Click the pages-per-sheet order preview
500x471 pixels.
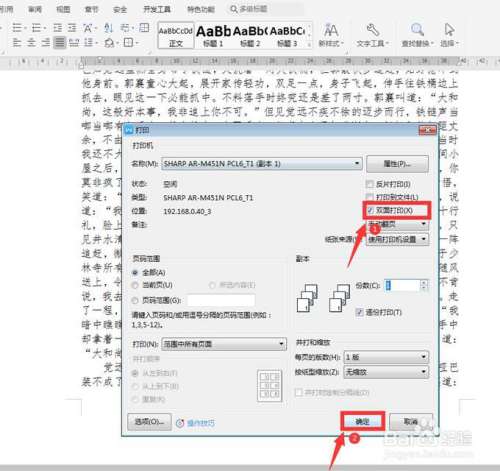point(270,386)
